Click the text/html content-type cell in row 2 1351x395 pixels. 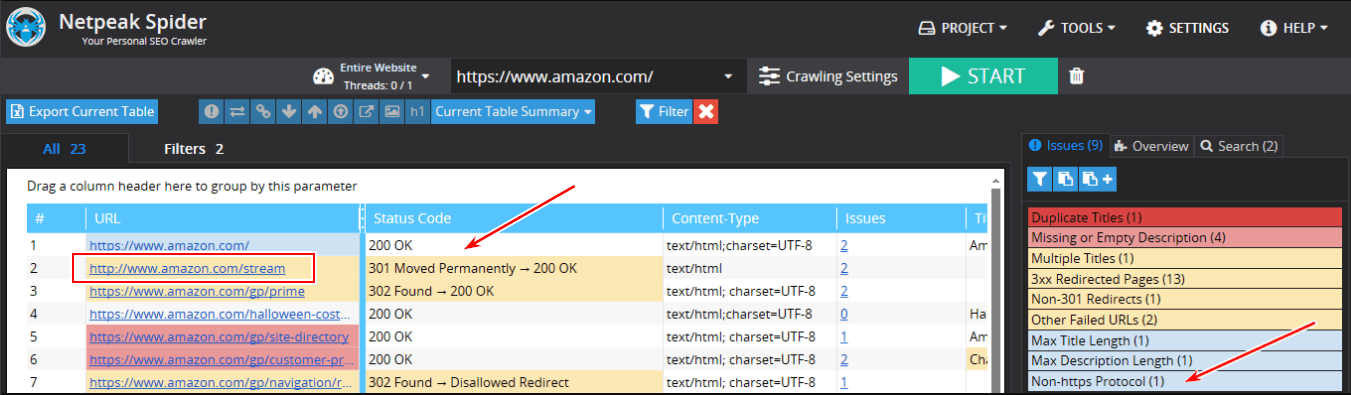[x=750, y=268]
